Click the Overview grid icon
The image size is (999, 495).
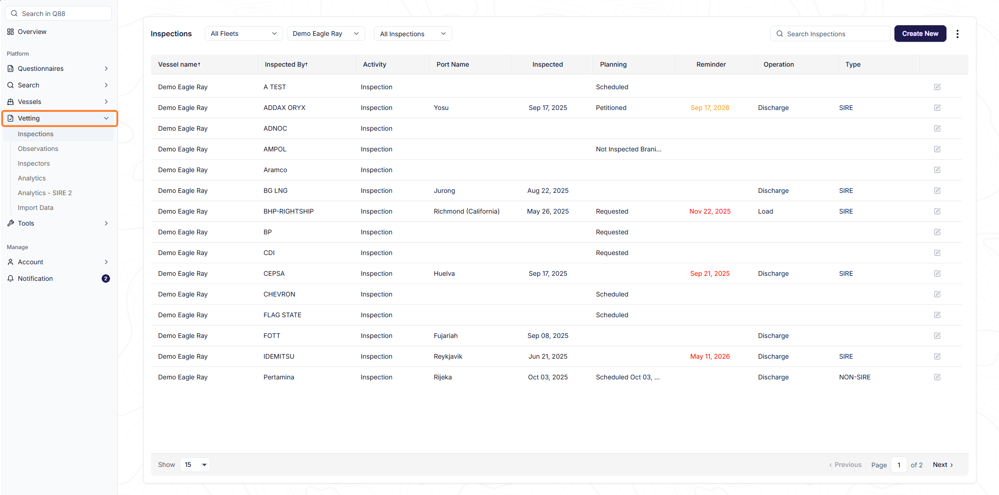point(10,31)
